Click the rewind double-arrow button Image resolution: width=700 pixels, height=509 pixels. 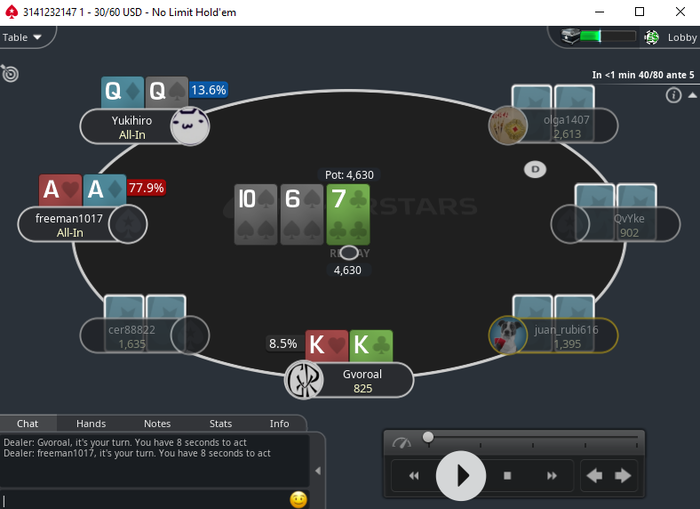click(x=414, y=476)
